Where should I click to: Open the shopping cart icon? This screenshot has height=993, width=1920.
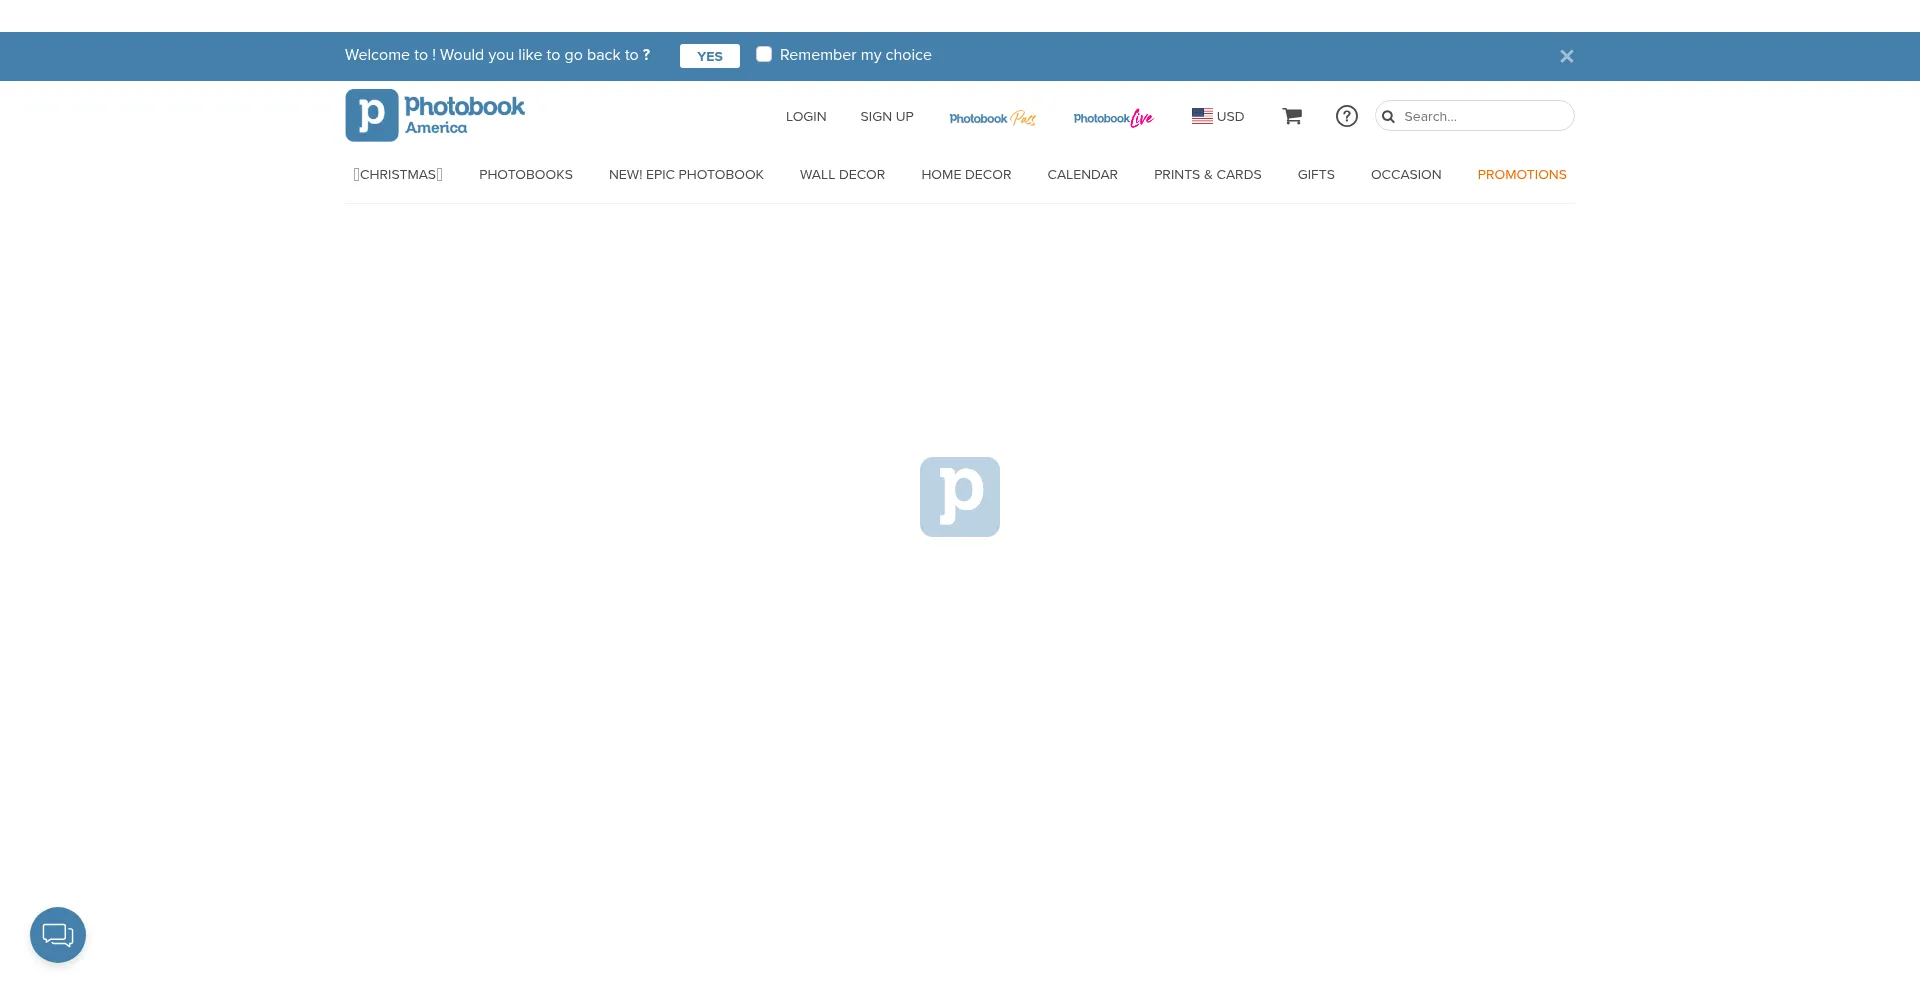pyautogui.click(x=1292, y=116)
